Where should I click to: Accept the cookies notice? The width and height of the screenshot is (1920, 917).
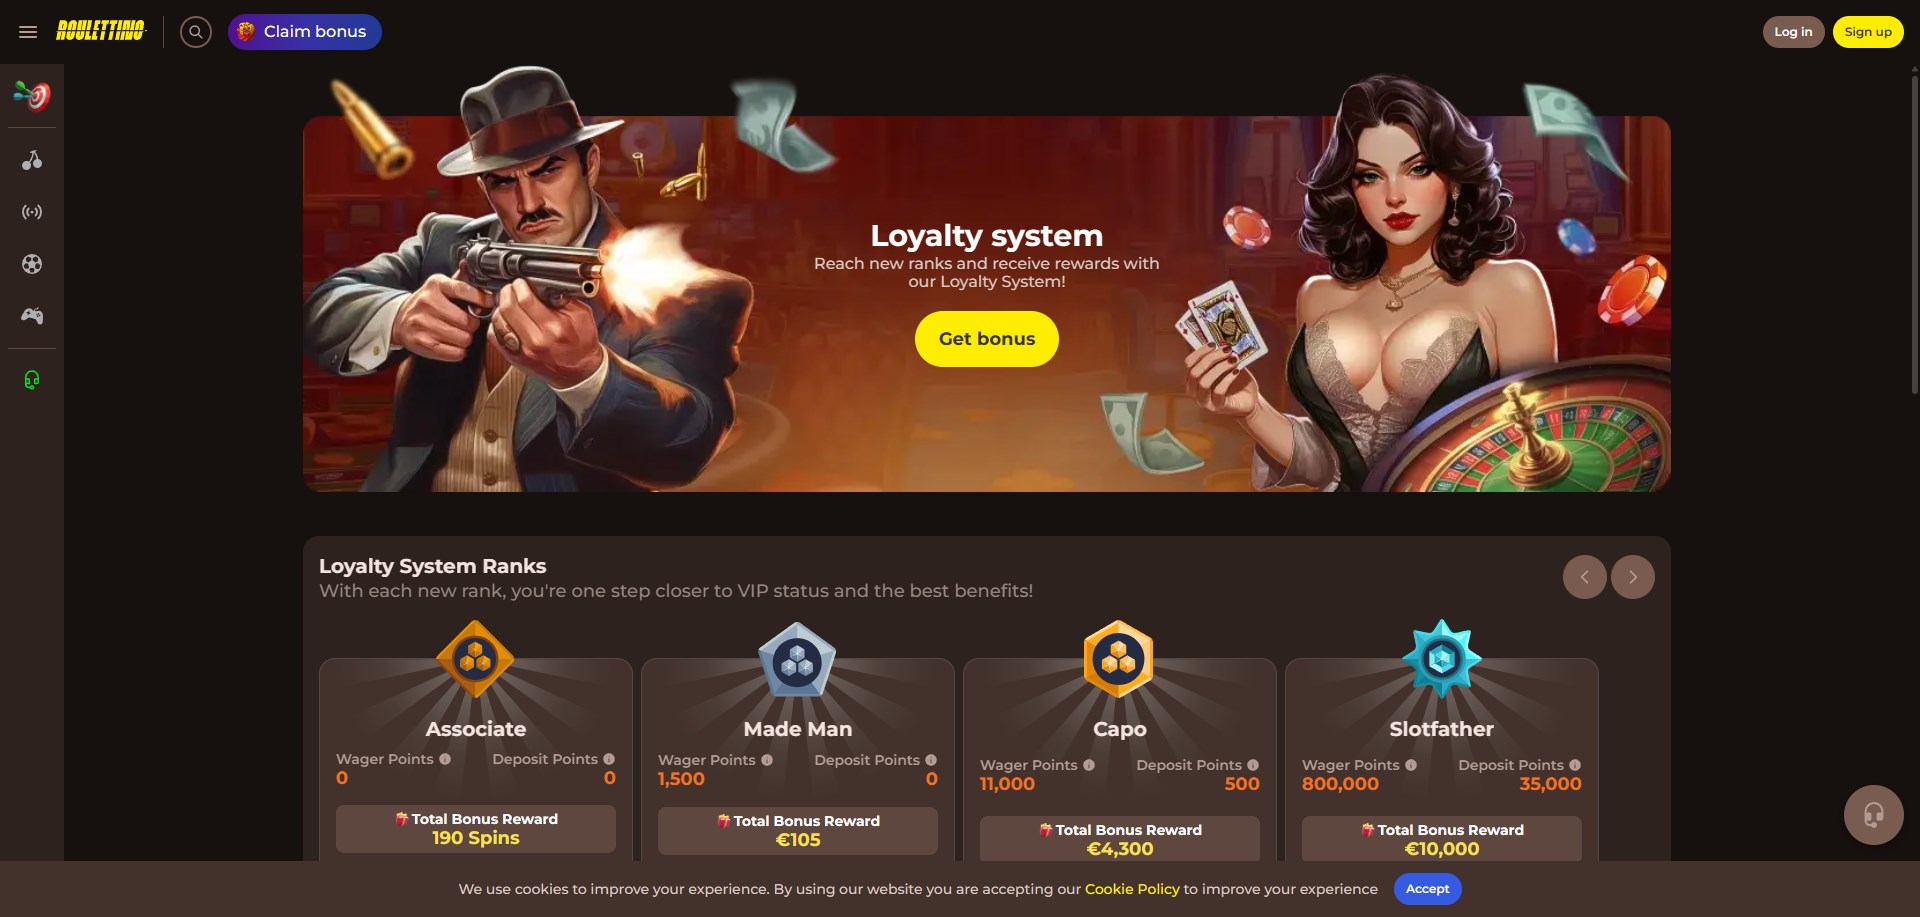pos(1427,889)
